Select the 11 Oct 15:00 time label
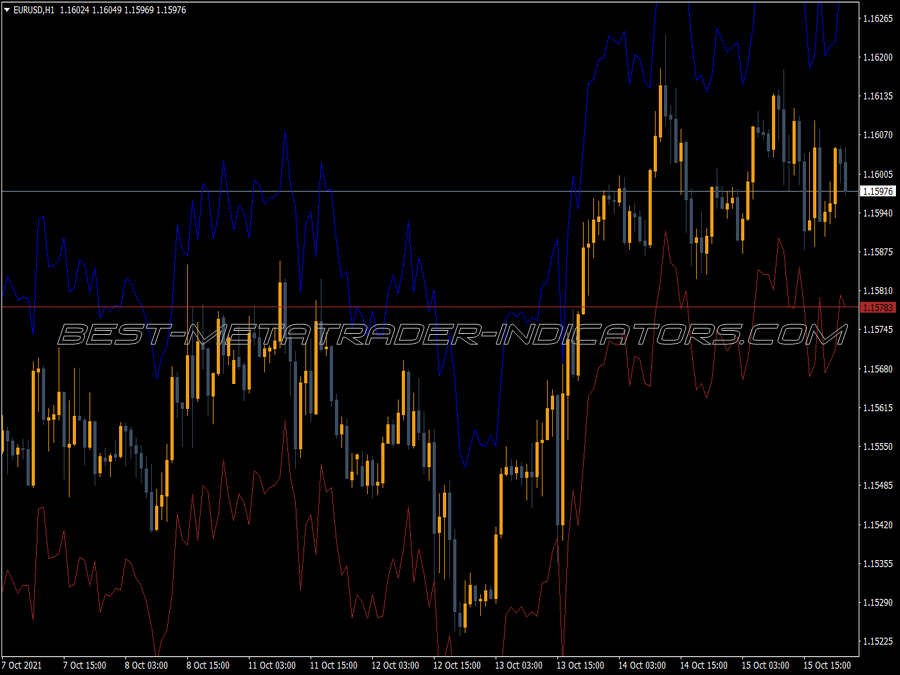Viewport: 900px width, 675px height. point(333,665)
